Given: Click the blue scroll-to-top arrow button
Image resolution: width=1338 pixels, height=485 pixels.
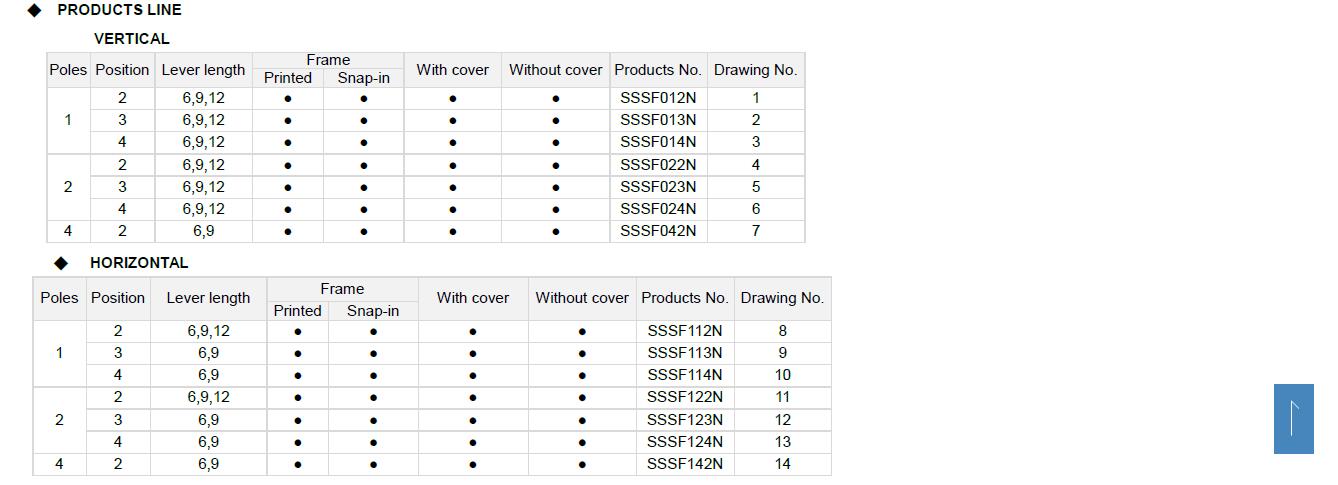Looking at the screenshot, I should pyautogui.click(x=1293, y=418).
